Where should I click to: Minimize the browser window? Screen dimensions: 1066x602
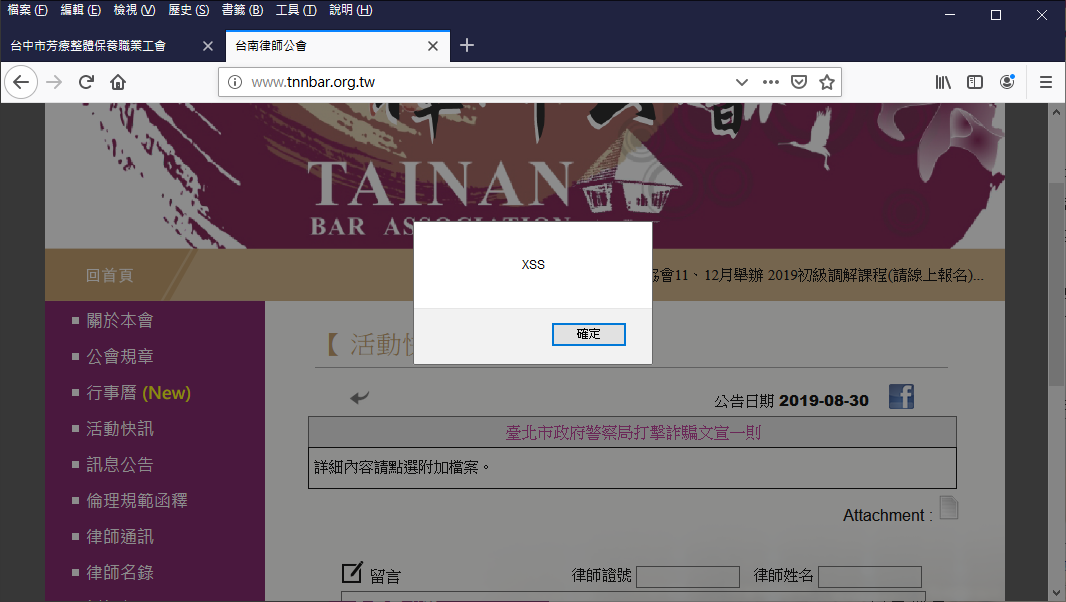point(950,15)
